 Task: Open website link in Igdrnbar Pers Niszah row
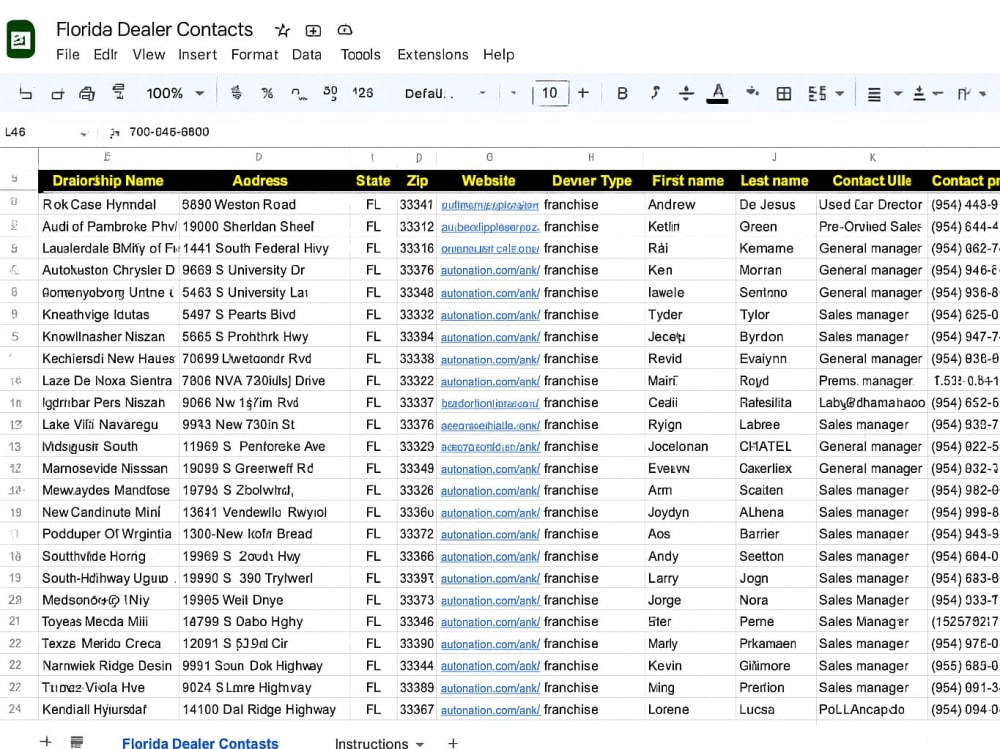(490, 403)
